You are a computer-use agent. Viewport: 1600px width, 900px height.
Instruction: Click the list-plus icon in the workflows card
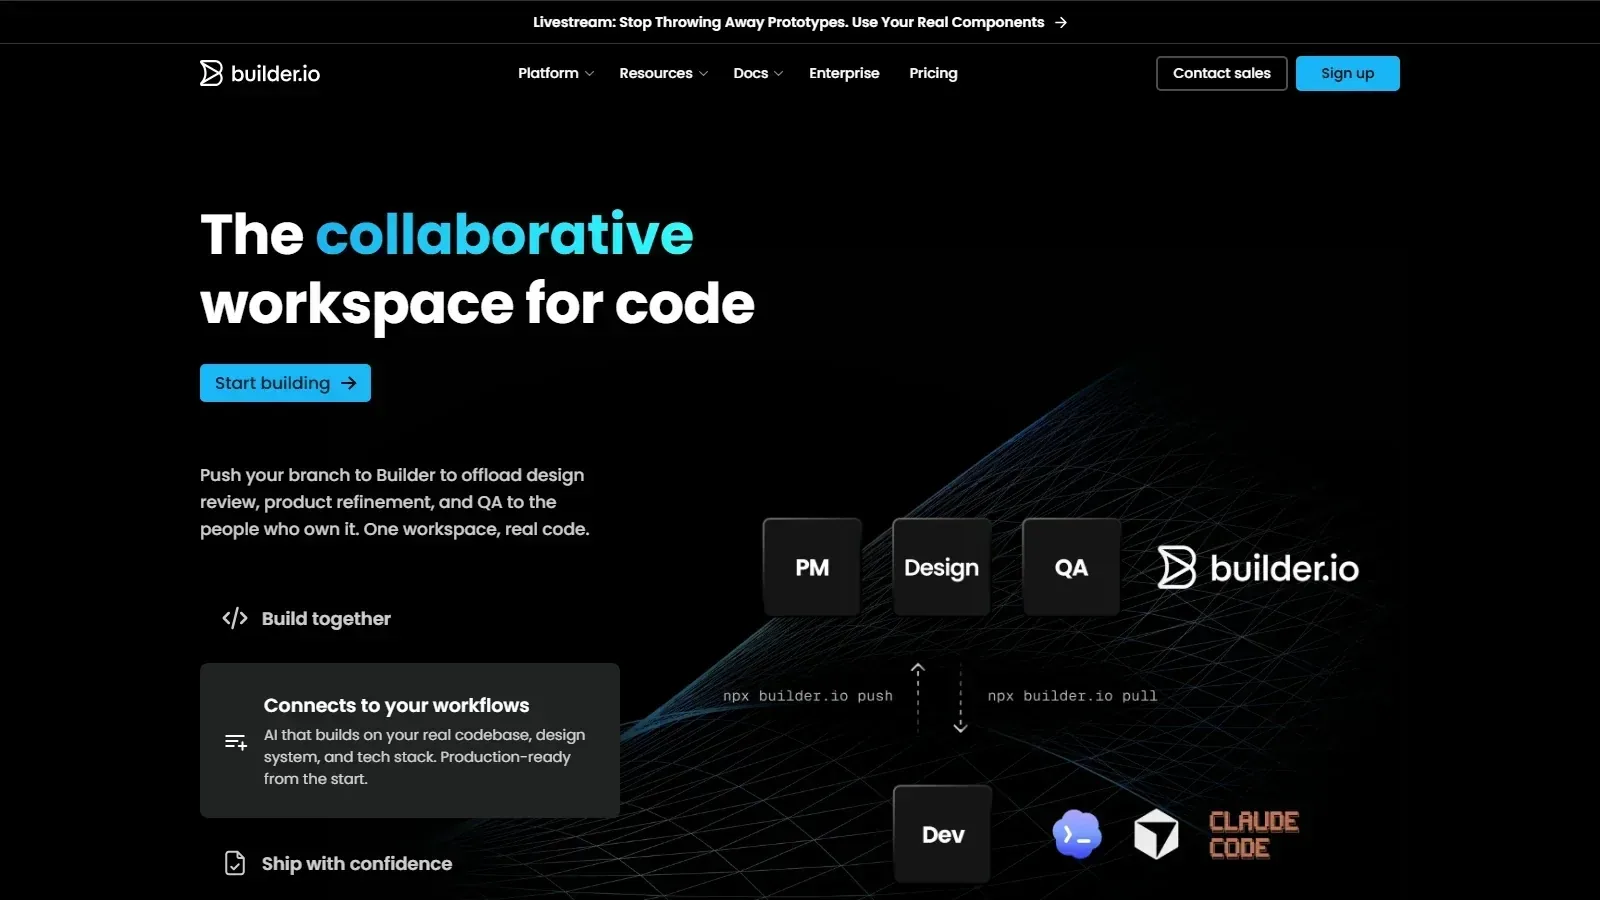(x=236, y=742)
